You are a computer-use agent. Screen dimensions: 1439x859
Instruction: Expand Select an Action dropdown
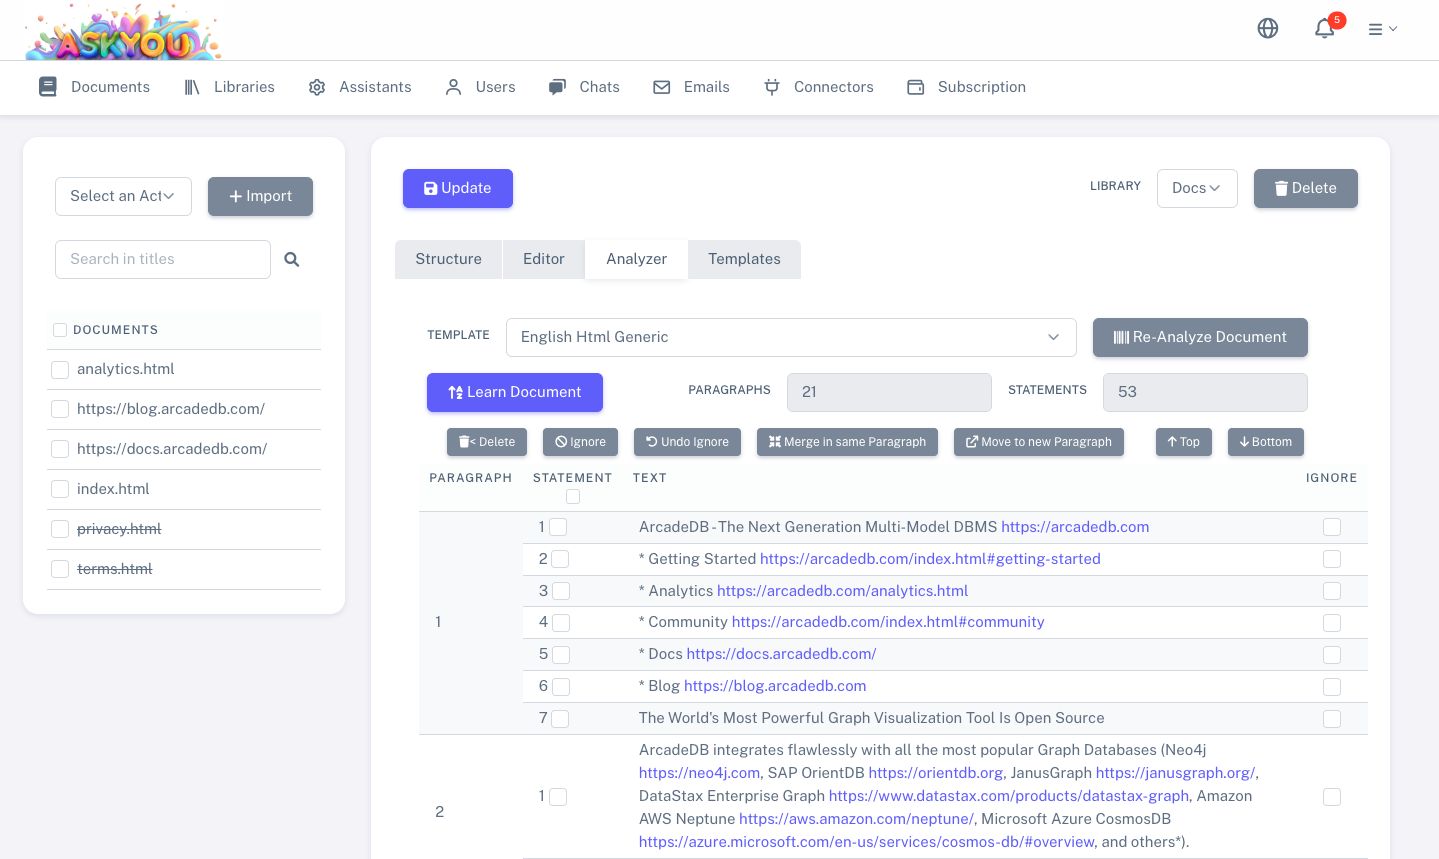(x=123, y=196)
